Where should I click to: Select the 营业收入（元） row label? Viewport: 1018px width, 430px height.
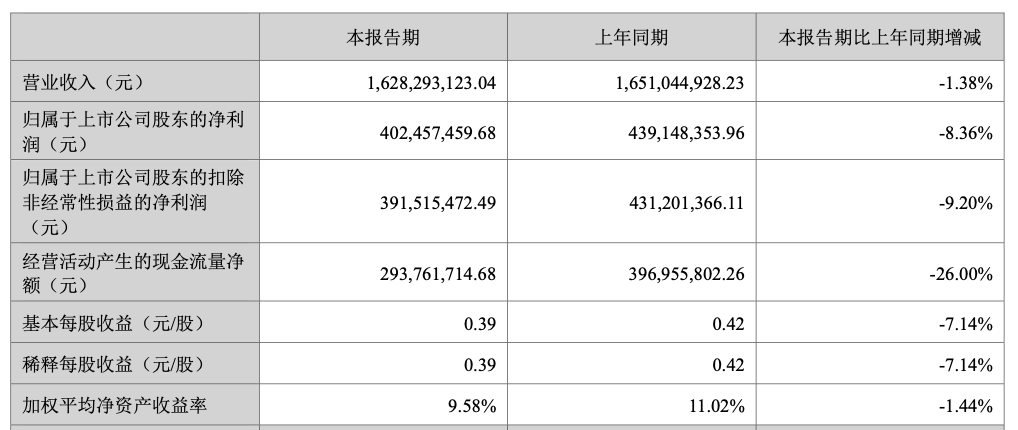click(x=82, y=82)
